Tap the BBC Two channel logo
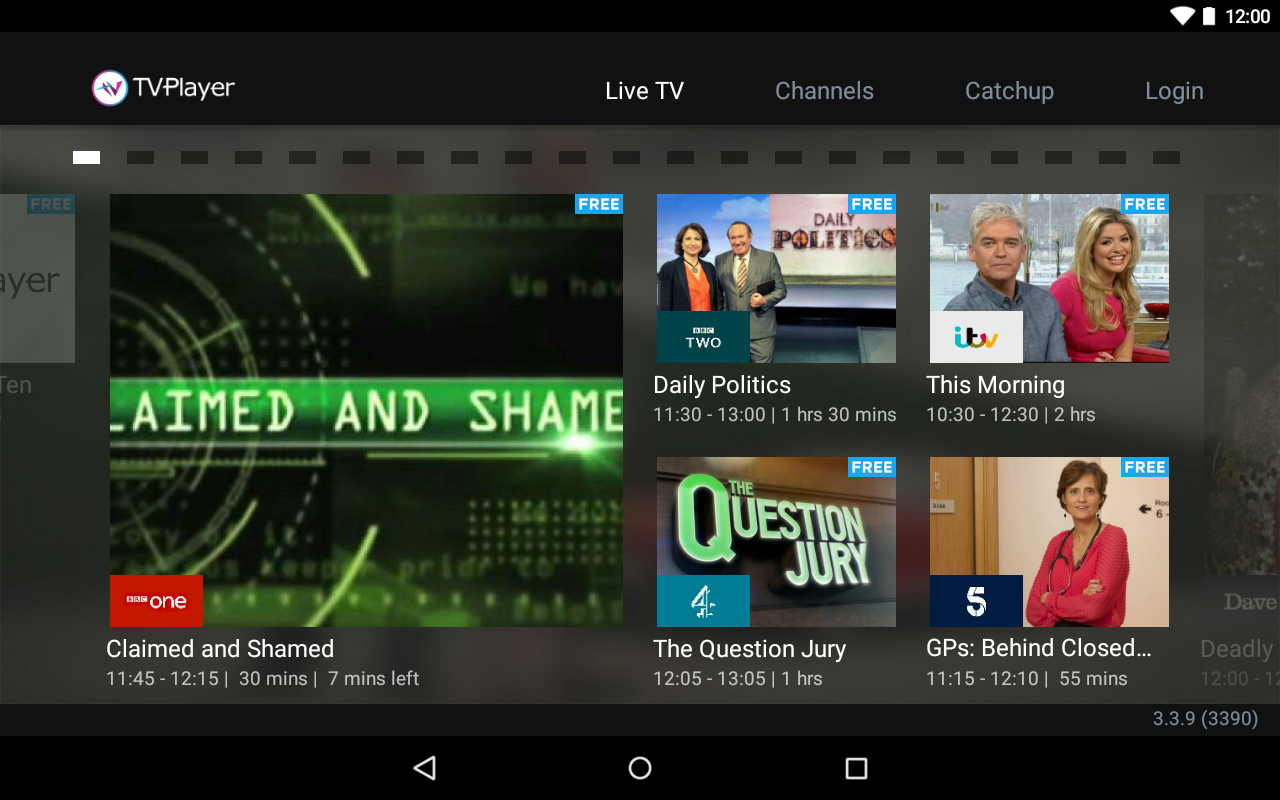This screenshot has width=1280, height=800. [703, 337]
